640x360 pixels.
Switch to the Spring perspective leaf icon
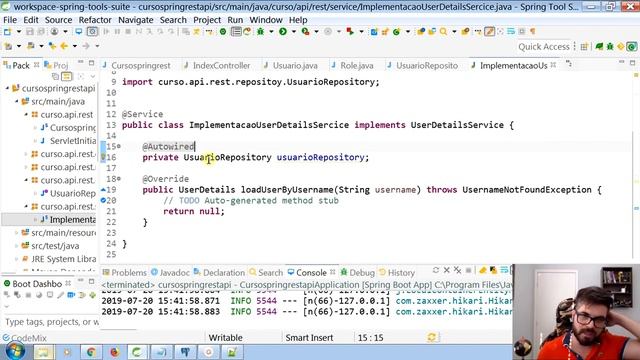599,47
